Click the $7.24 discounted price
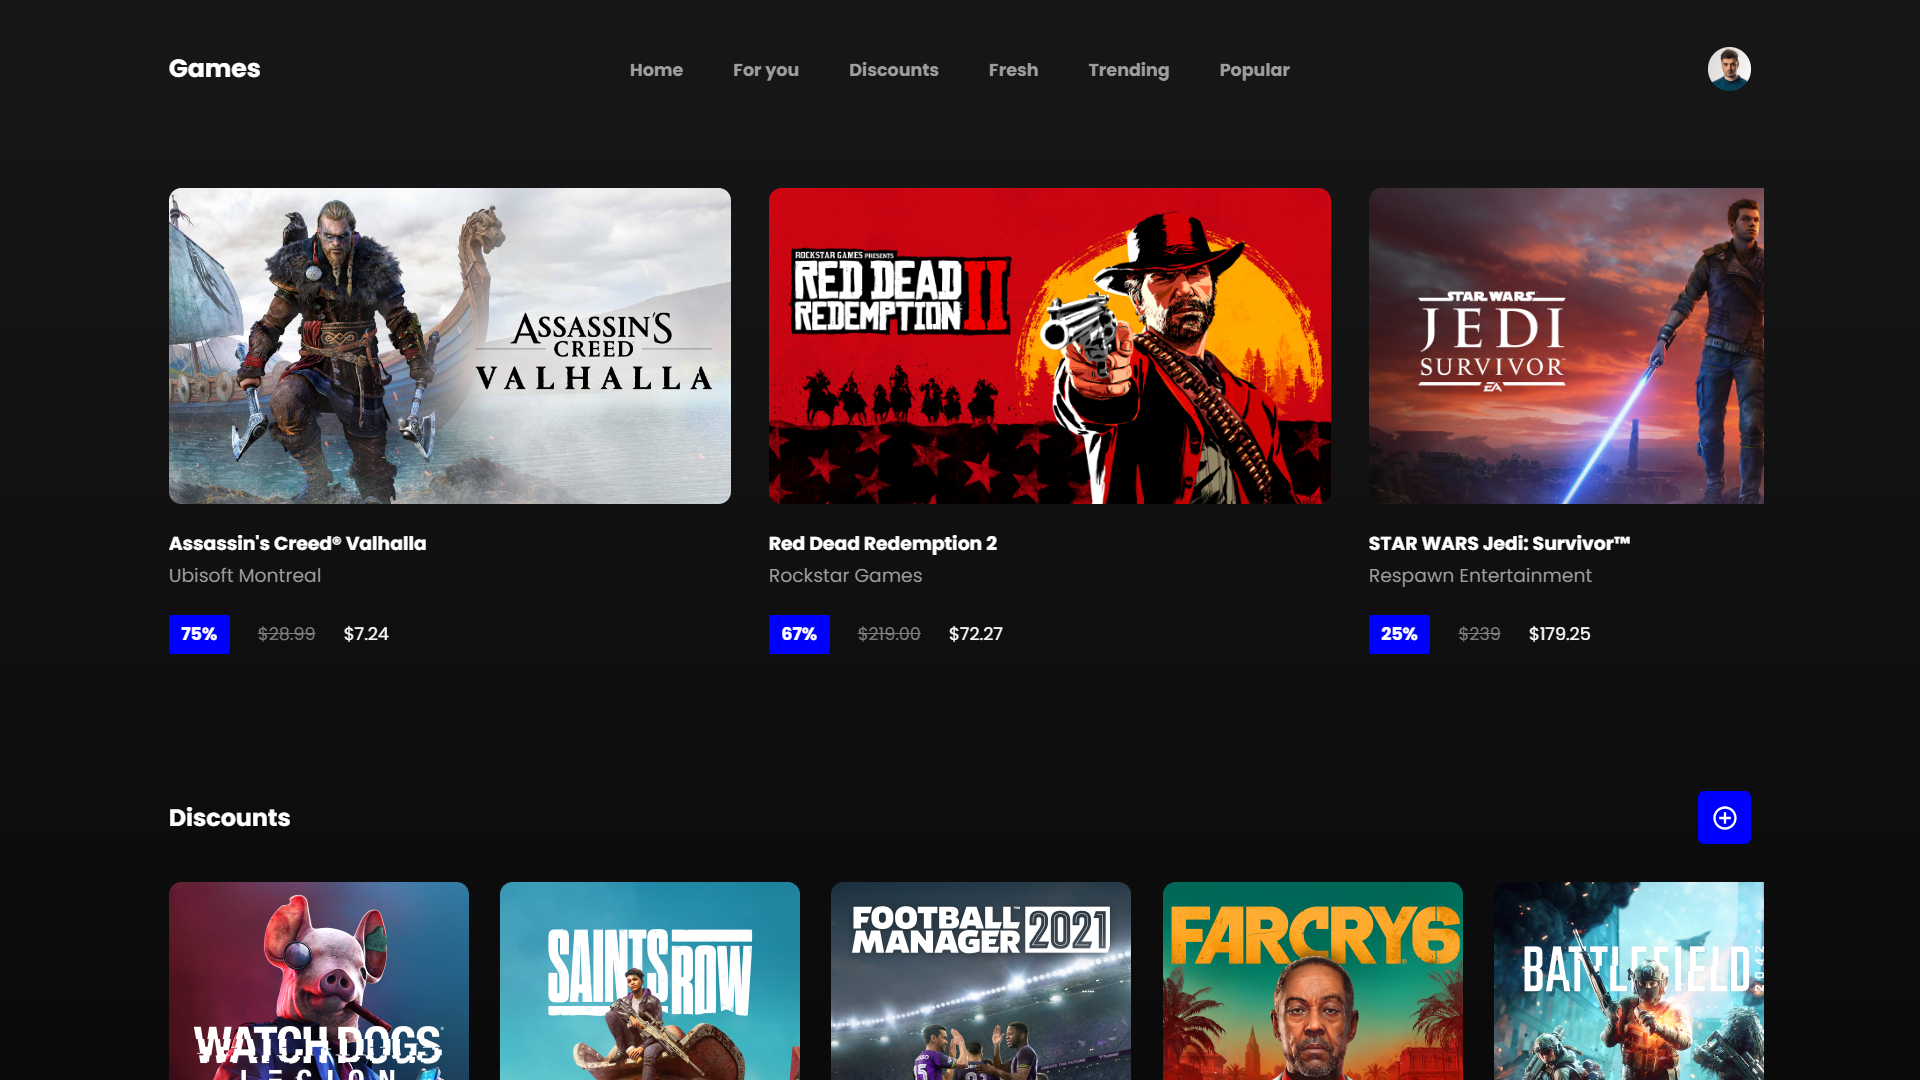 [366, 634]
